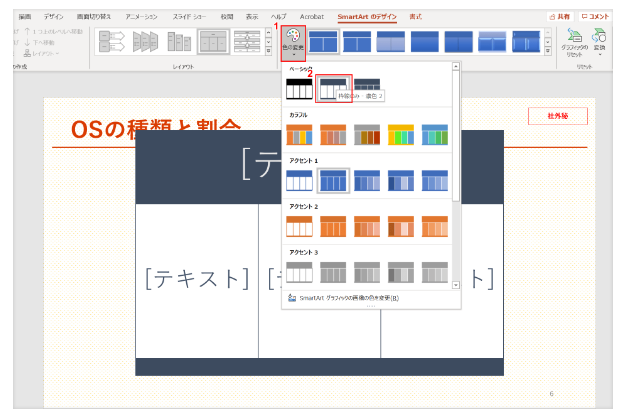Choose the first black outline basic color option

[x=300, y=90]
